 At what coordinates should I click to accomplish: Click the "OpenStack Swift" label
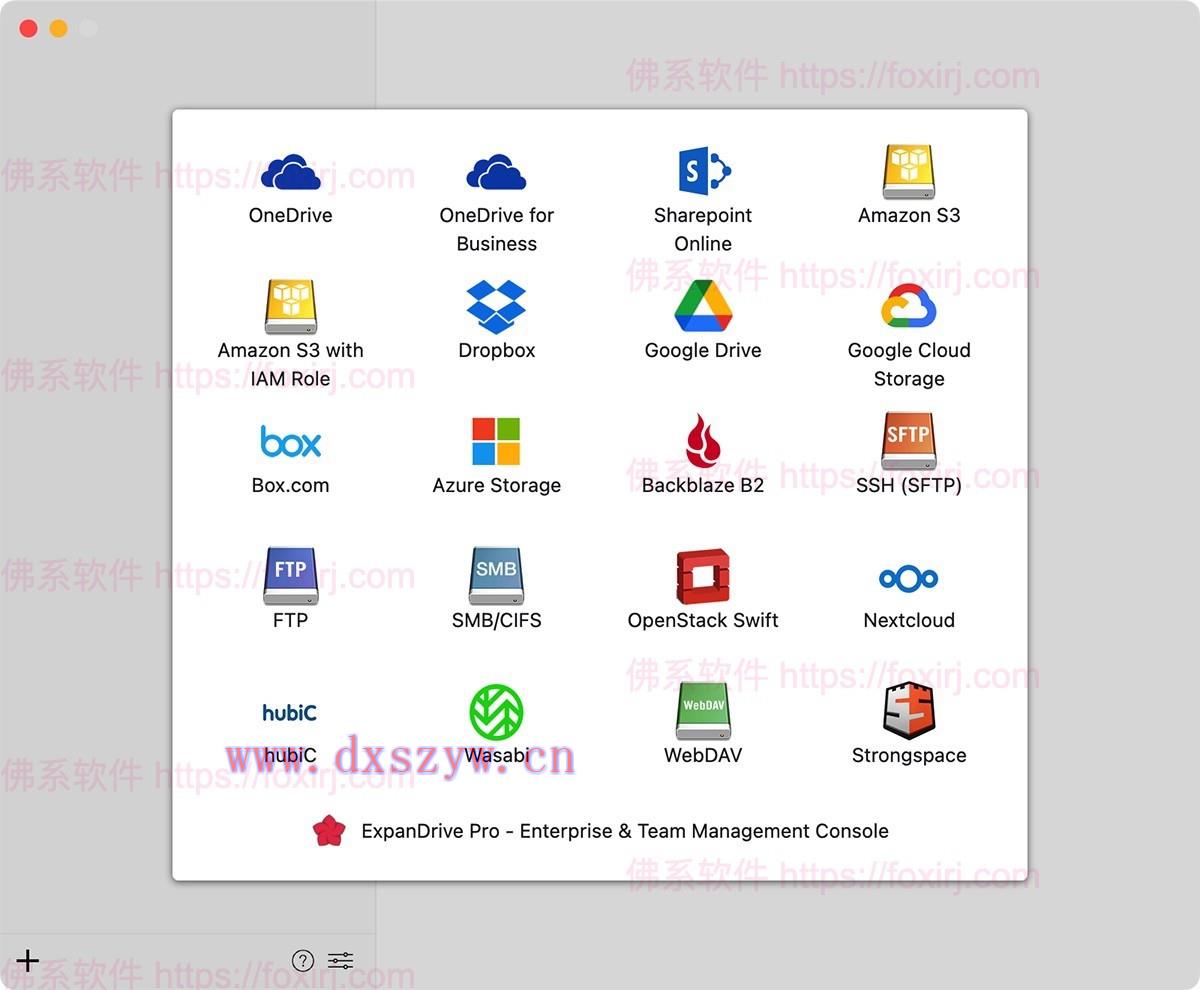pyautogui.click(x=703, y=620)
